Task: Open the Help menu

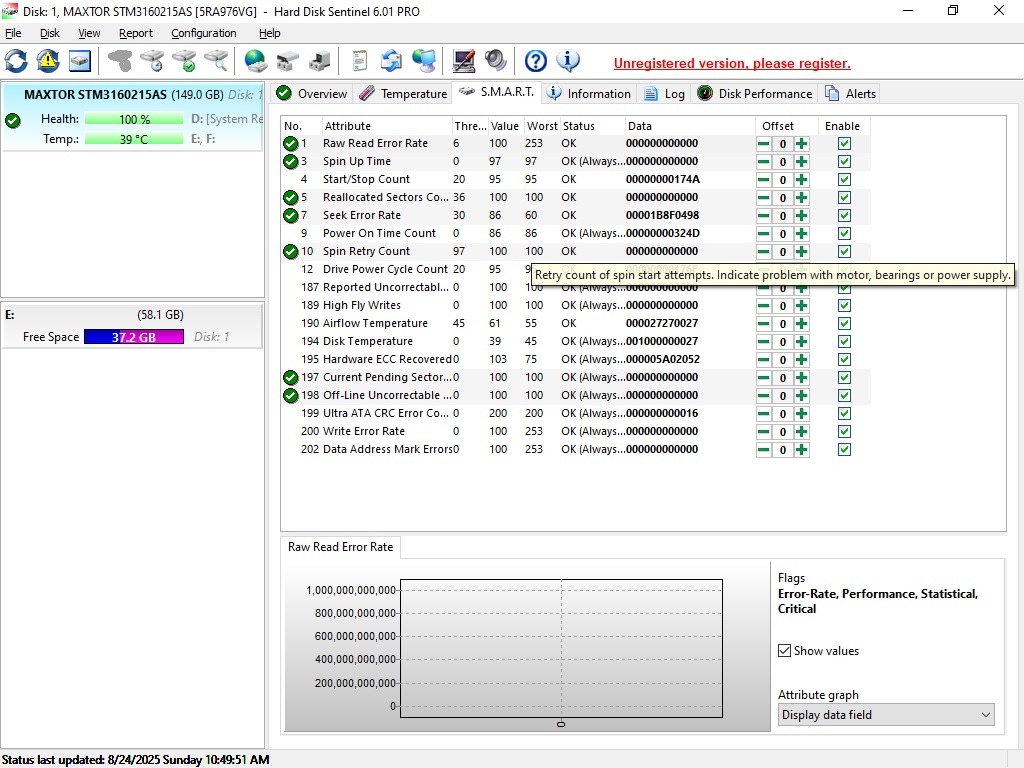Action: point(270,33)
